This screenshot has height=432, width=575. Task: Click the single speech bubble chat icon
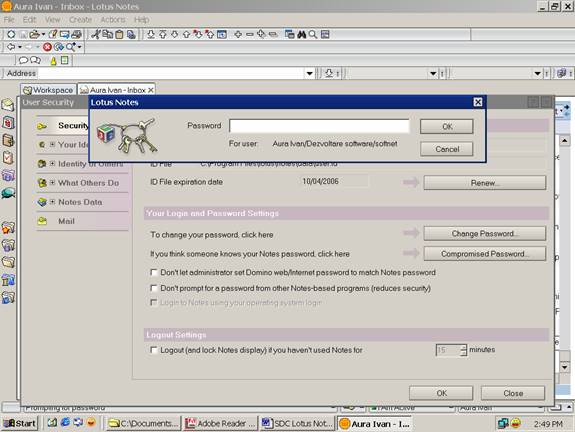click(23, 60)
